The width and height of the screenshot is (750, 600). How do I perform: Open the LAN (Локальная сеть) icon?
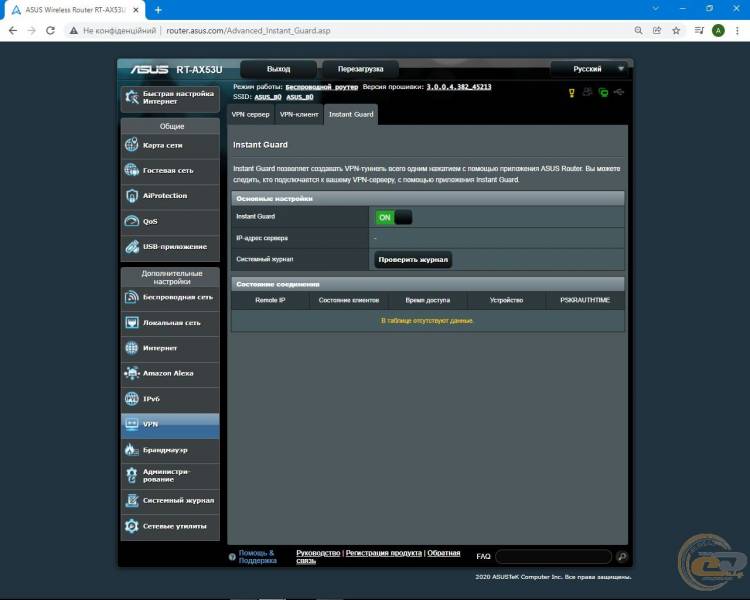coord(132,322)
